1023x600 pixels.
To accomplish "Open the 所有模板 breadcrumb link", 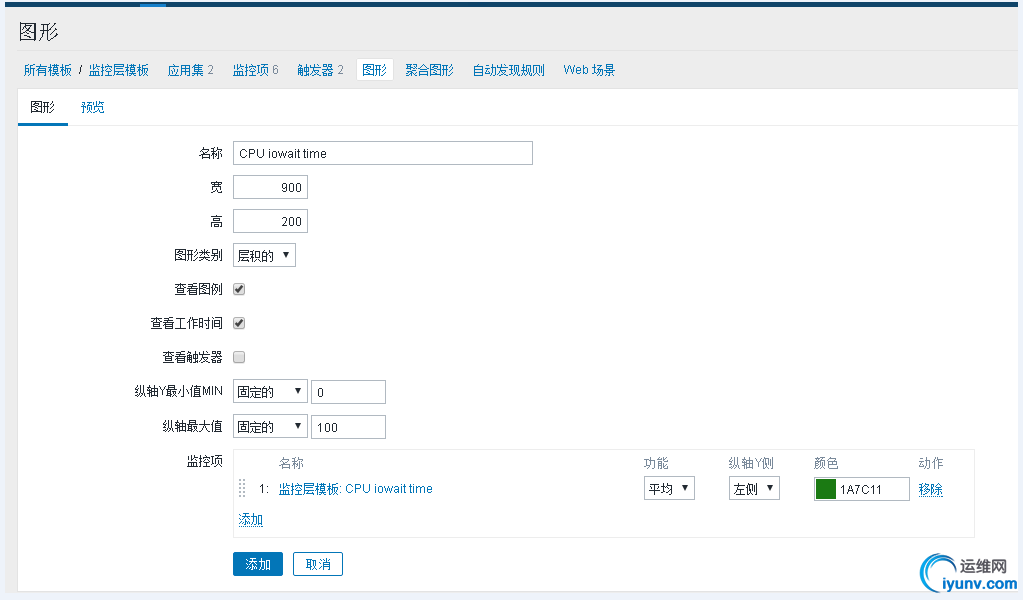I will (48, 70).
